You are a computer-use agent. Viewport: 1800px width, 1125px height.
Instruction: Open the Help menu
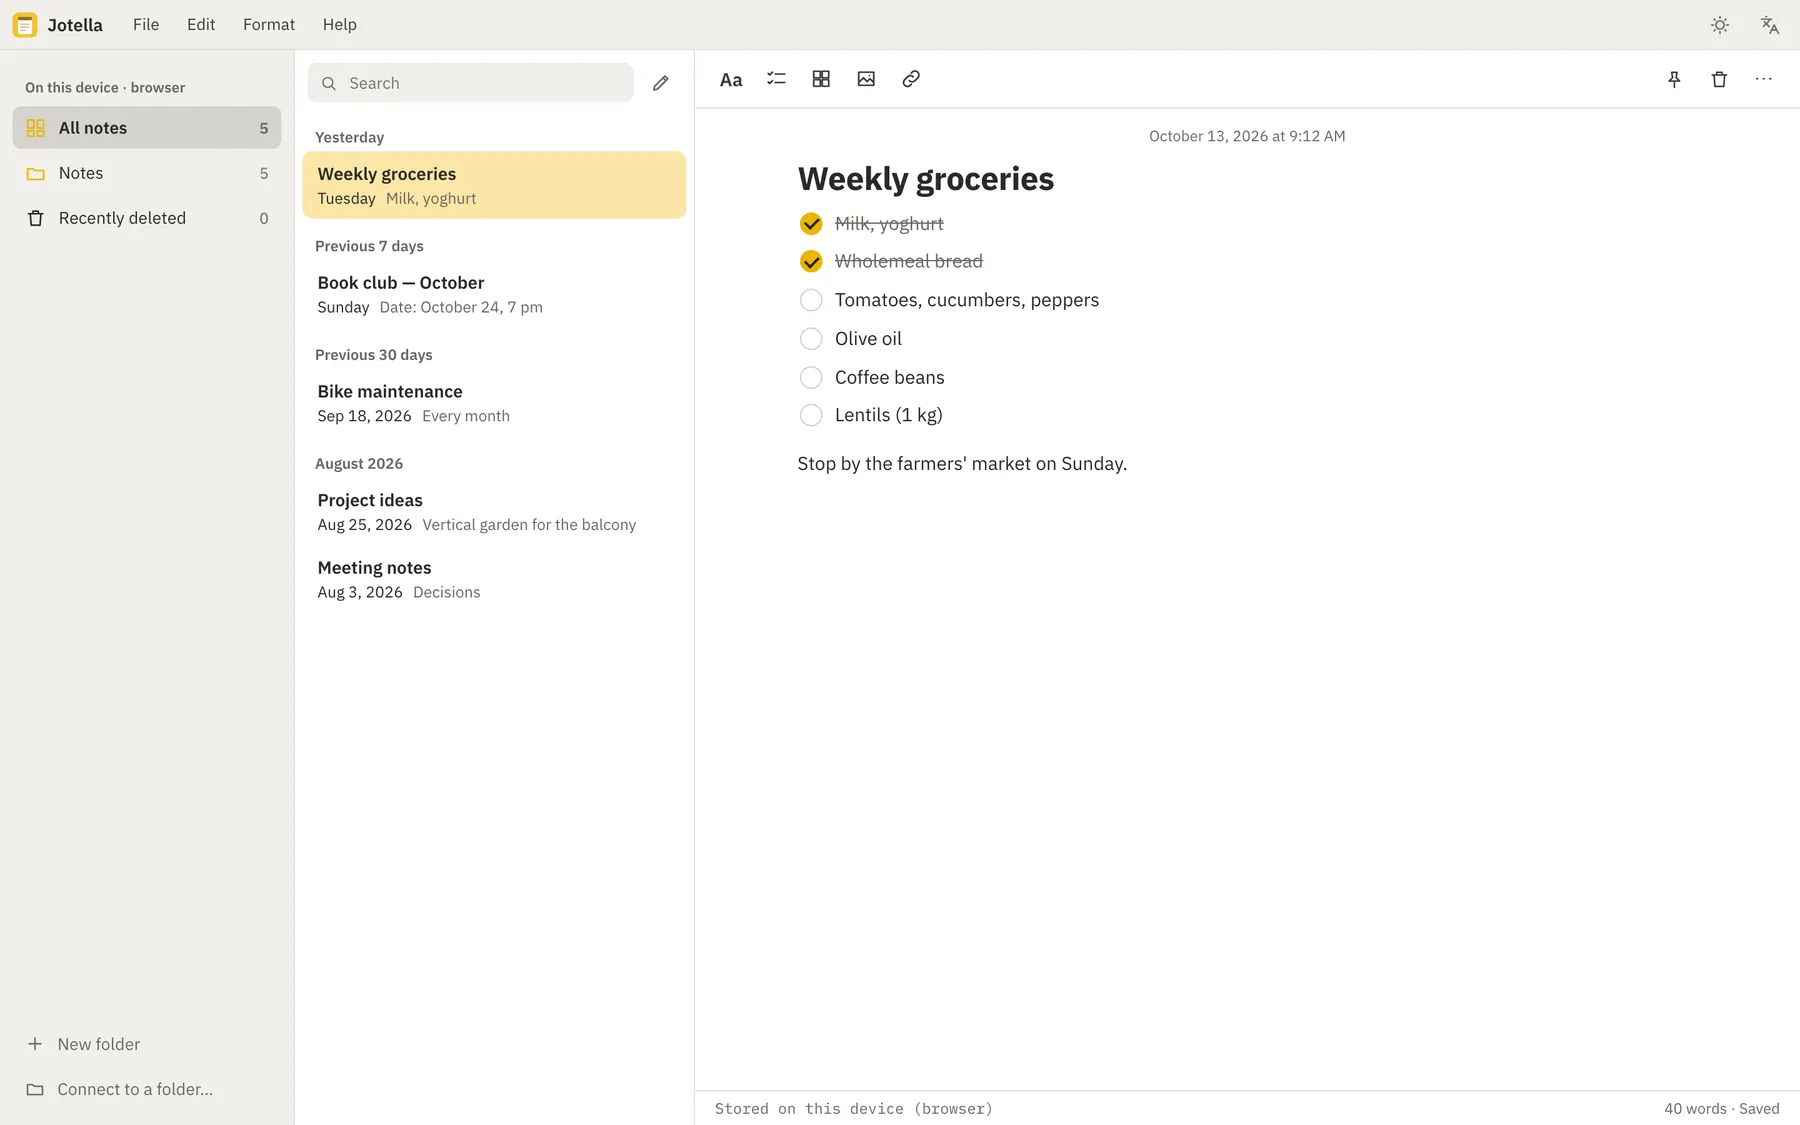coord(340,25)
